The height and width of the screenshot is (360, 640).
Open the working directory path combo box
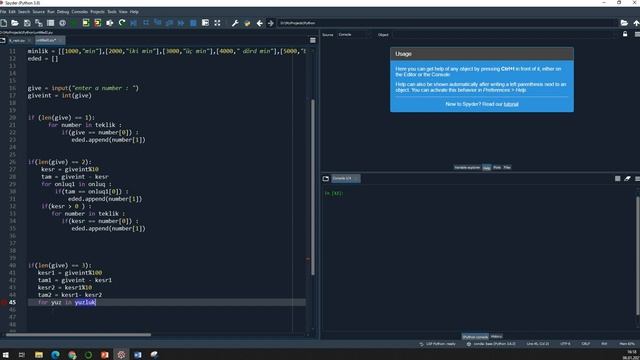click(447, 23)
